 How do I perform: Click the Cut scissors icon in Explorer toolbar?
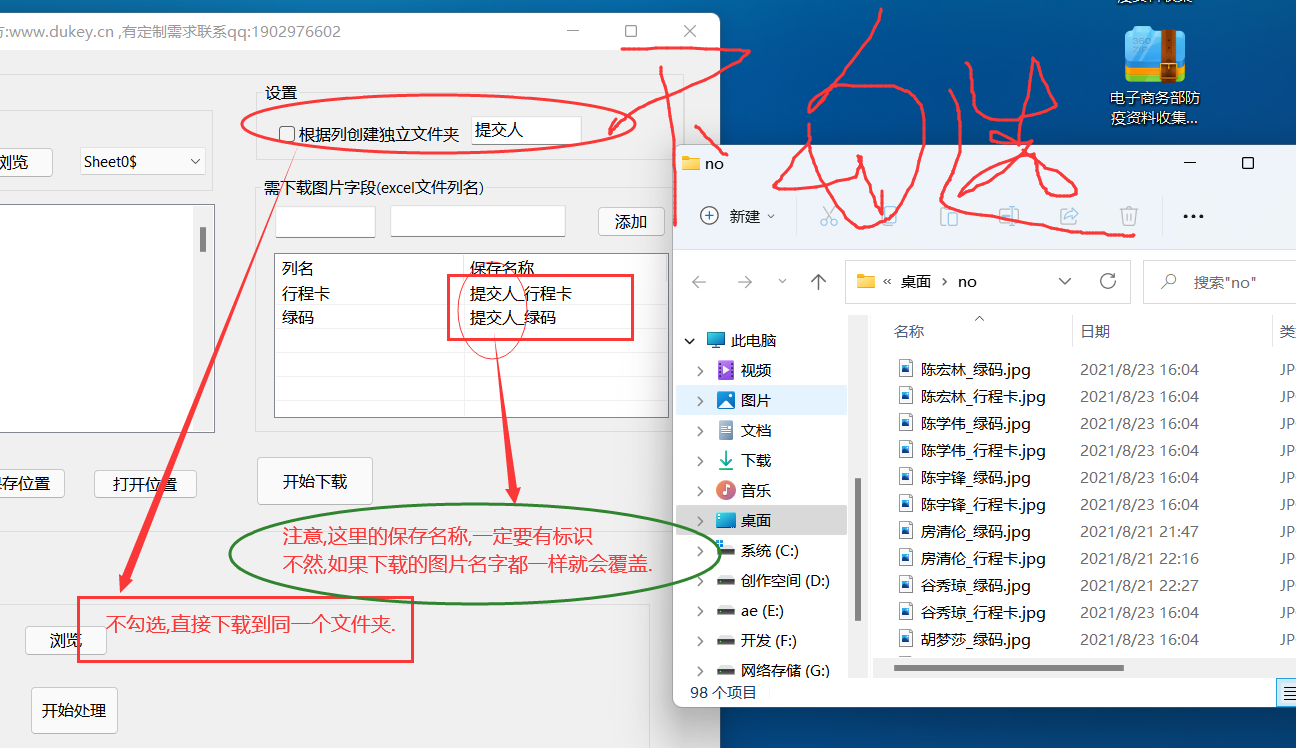coord(829,216)
